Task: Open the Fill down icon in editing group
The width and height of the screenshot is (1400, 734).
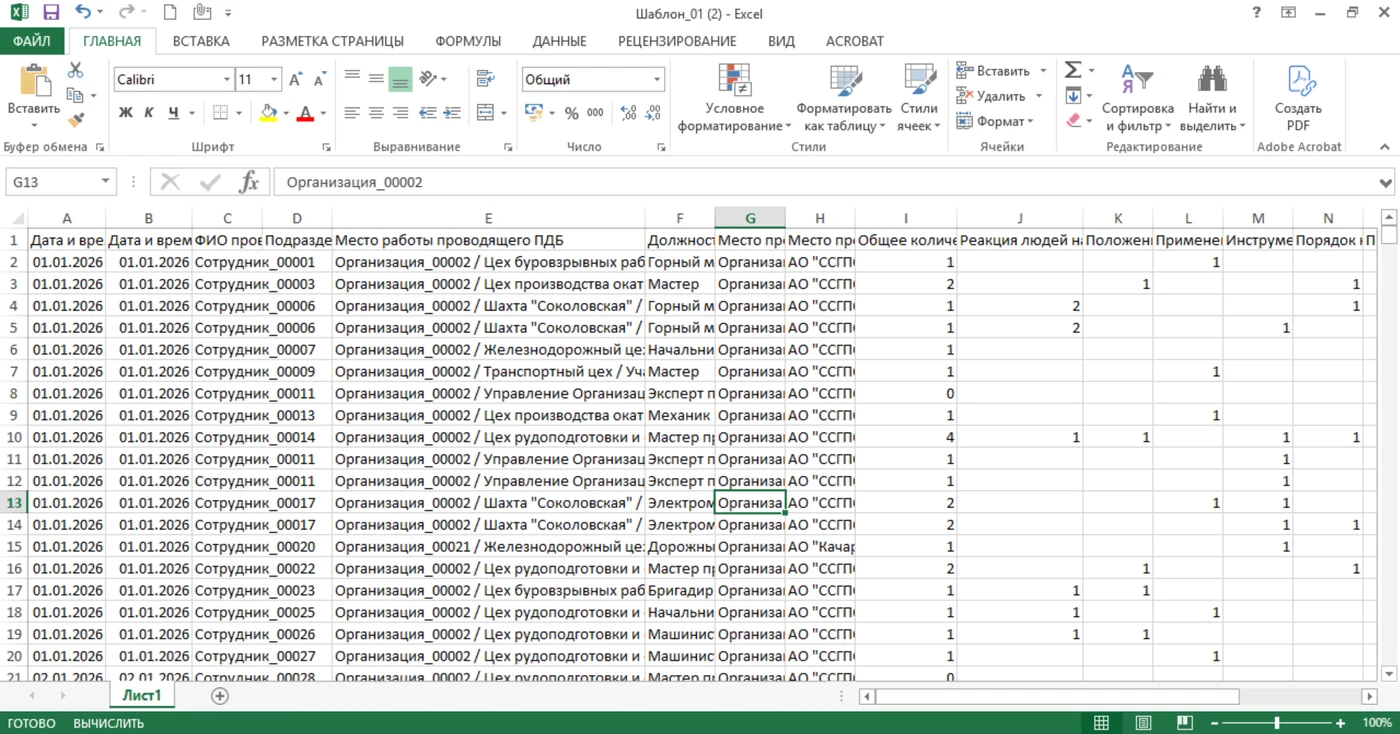Action: 1073,95
